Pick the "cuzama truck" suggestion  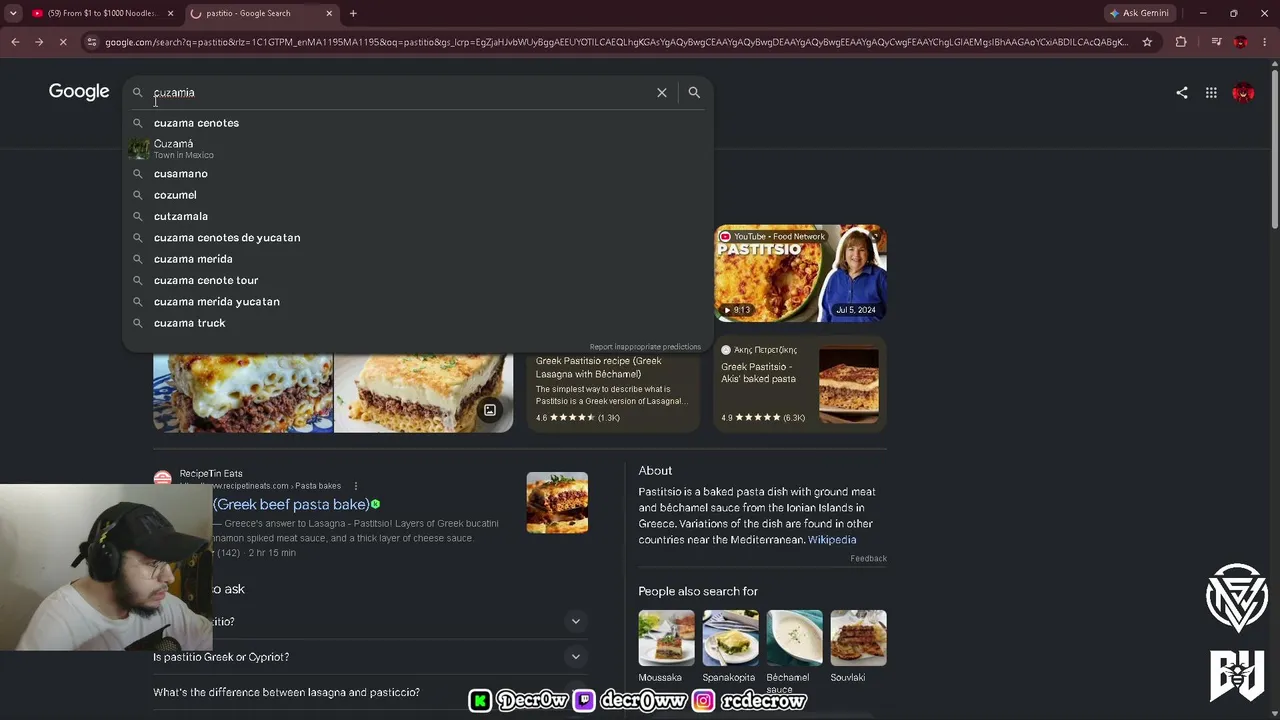click(418, 323)
